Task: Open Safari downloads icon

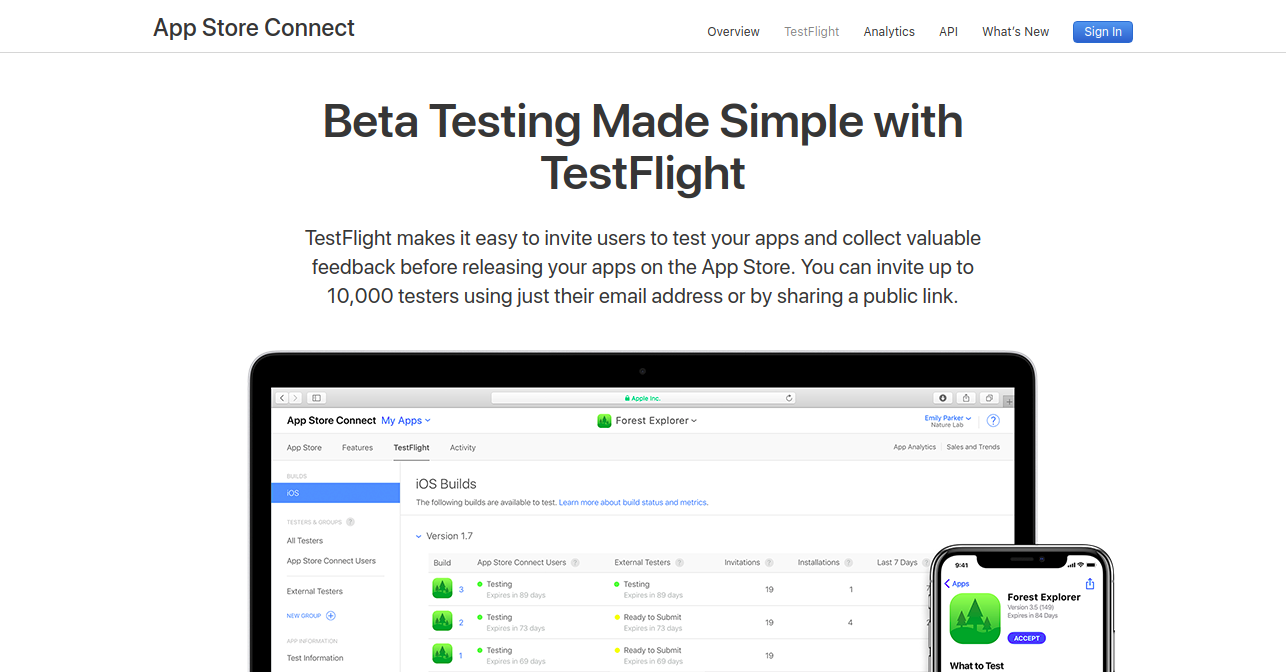Action: pyautogui.click(x=943, y=398)
